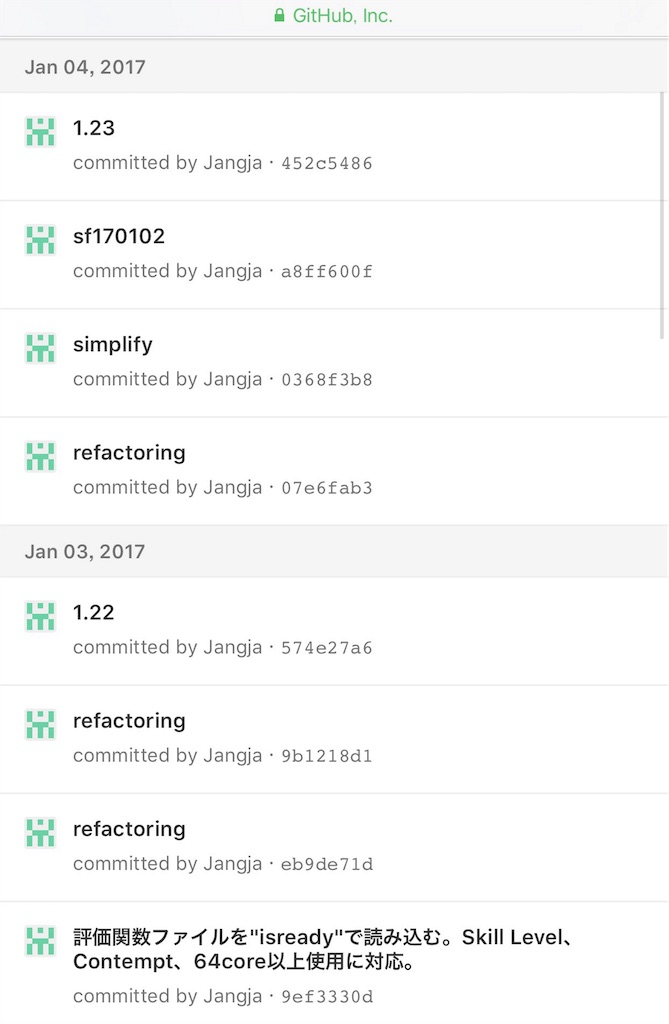Open Jangja avatar beside 1.23 commit
This screenshot has width=669, height=1024.
tap(40, 132)
